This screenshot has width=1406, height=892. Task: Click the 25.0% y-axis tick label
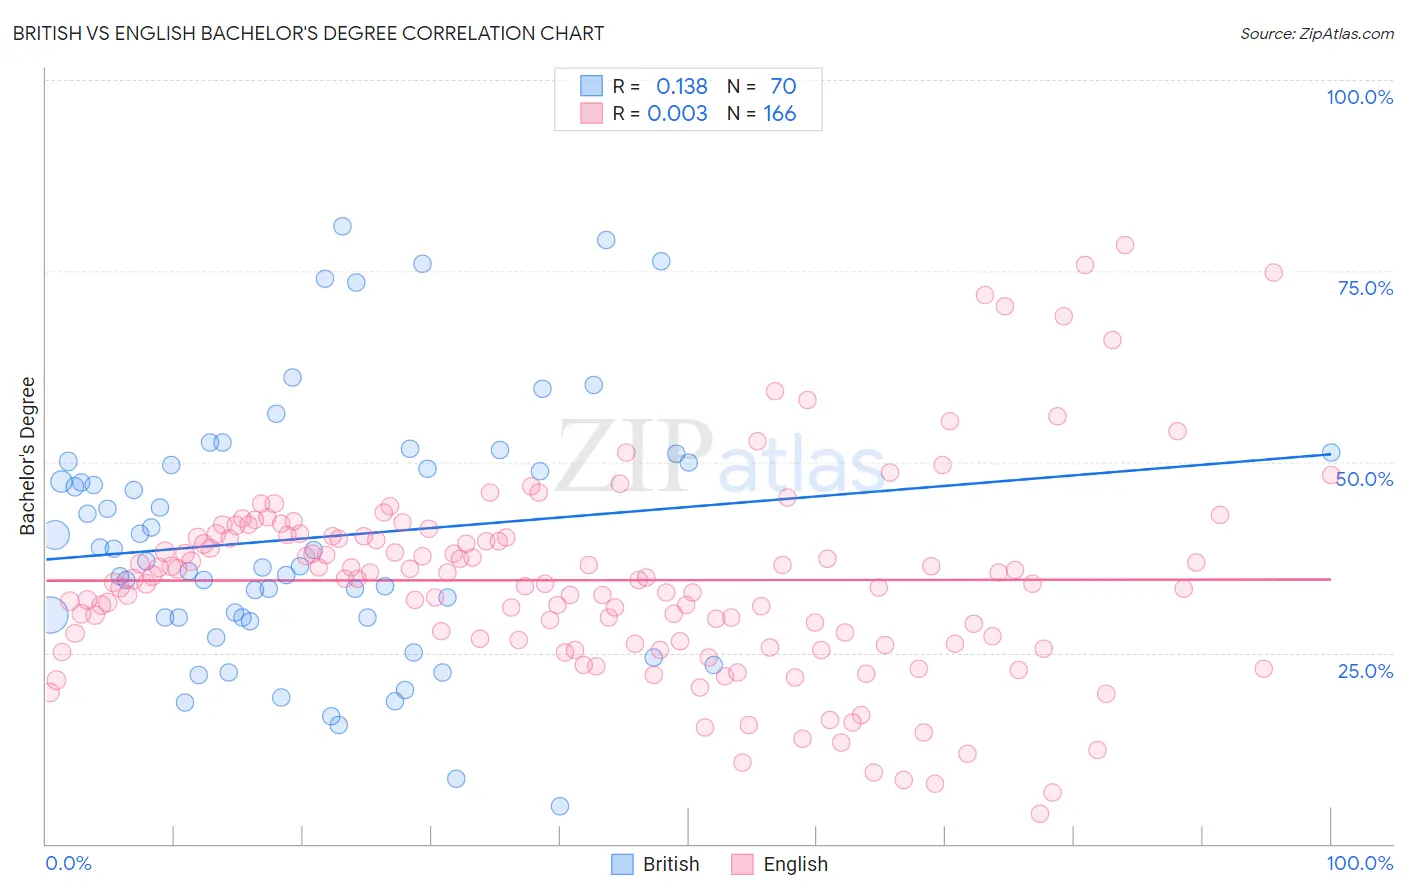[1365, 671]
